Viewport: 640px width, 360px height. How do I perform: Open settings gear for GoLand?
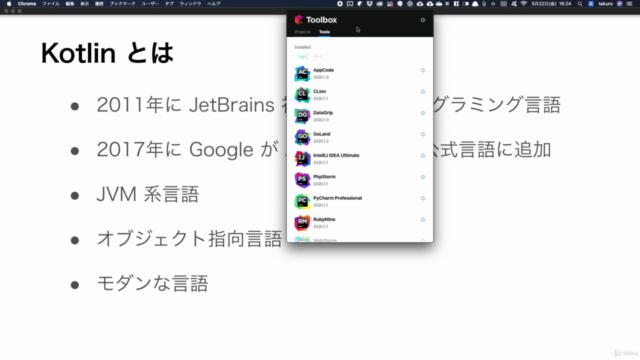pos(423,134)
